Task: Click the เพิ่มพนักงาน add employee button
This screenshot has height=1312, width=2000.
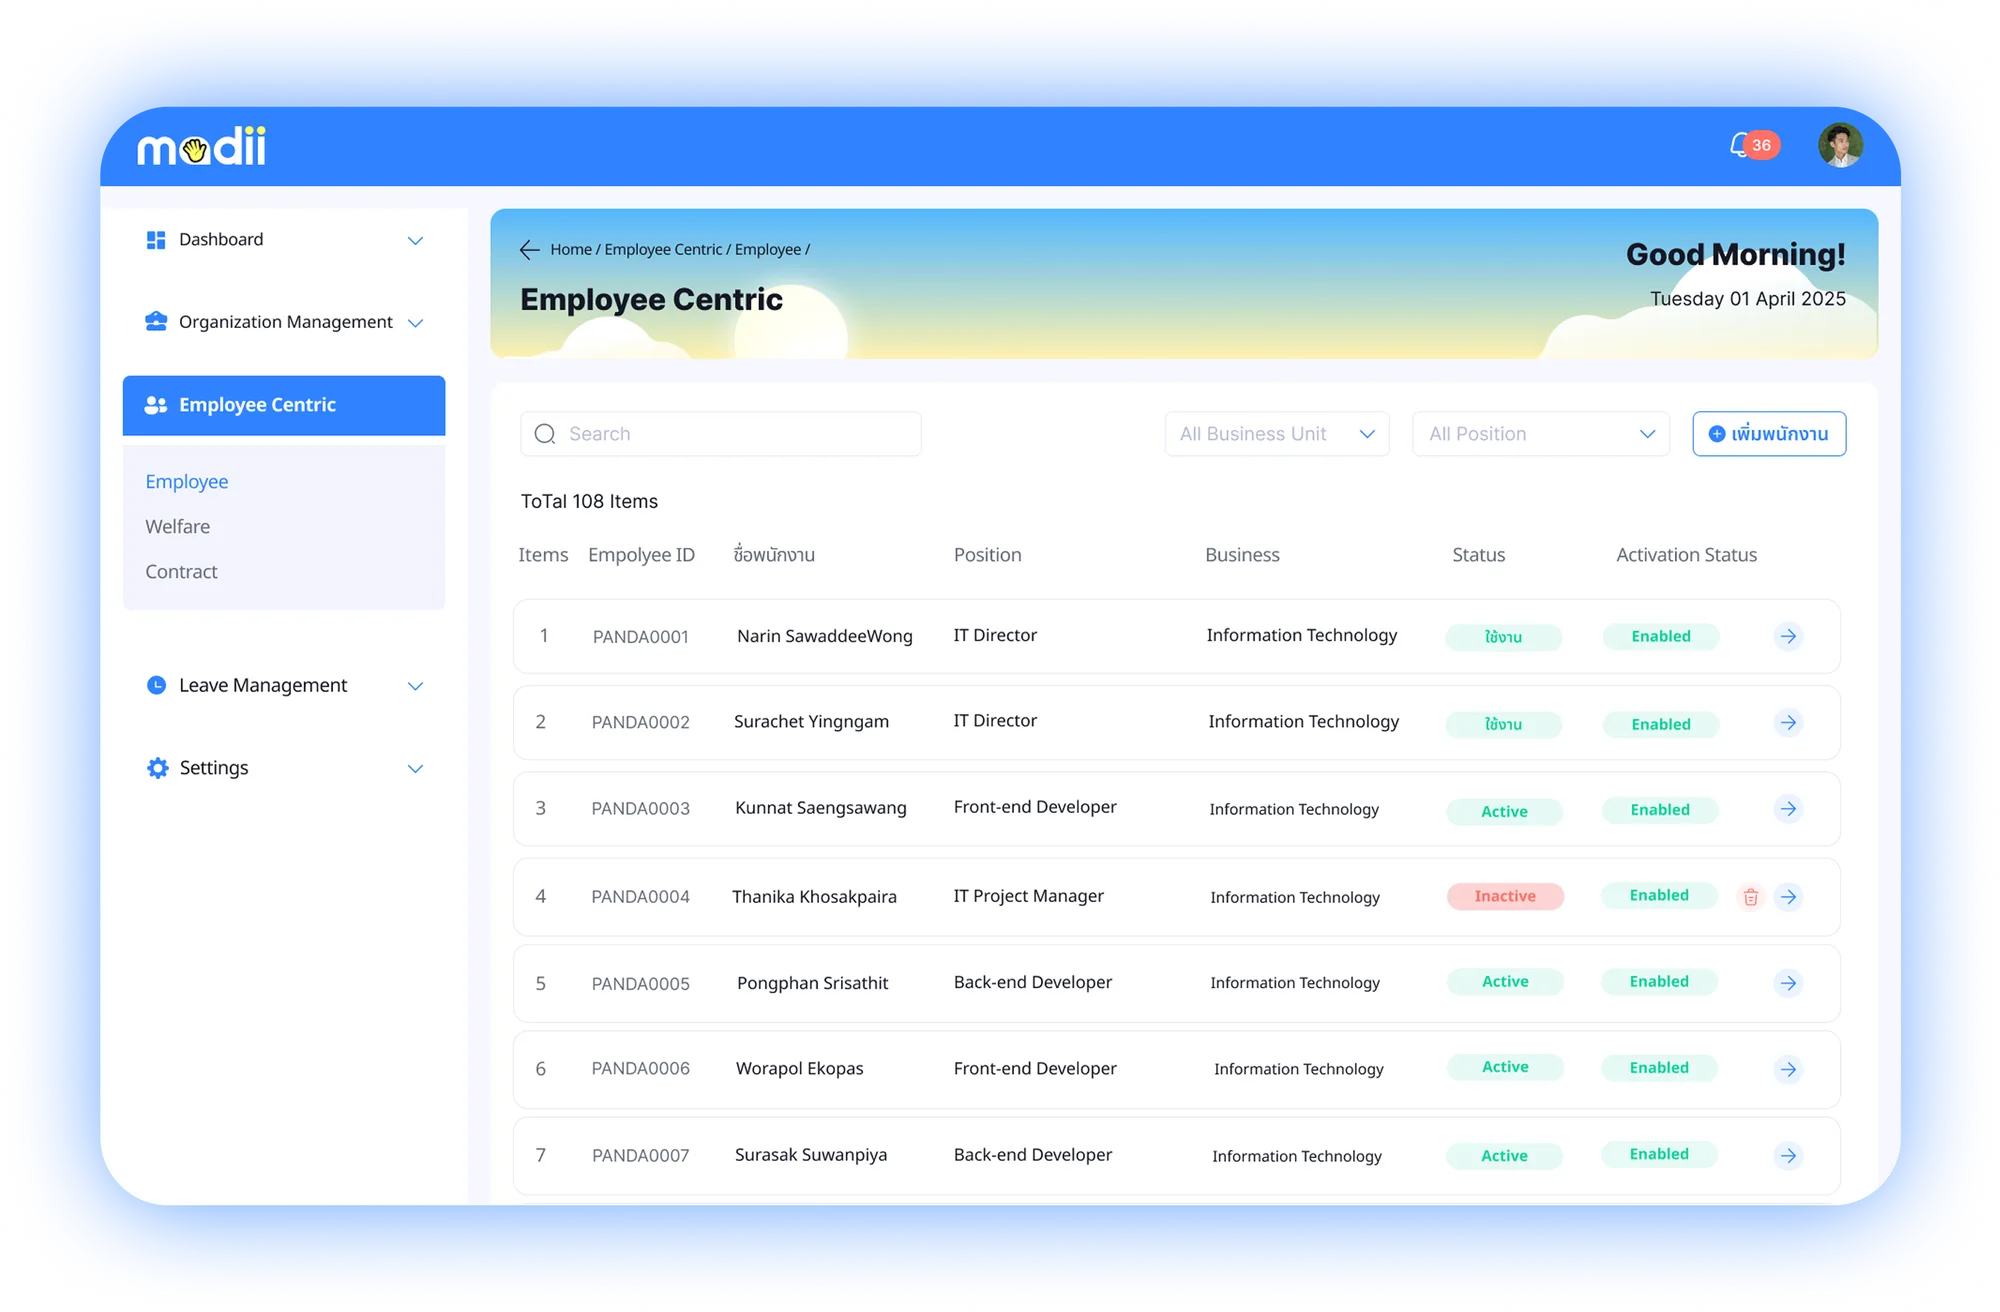Action: tap(1769, 434)
